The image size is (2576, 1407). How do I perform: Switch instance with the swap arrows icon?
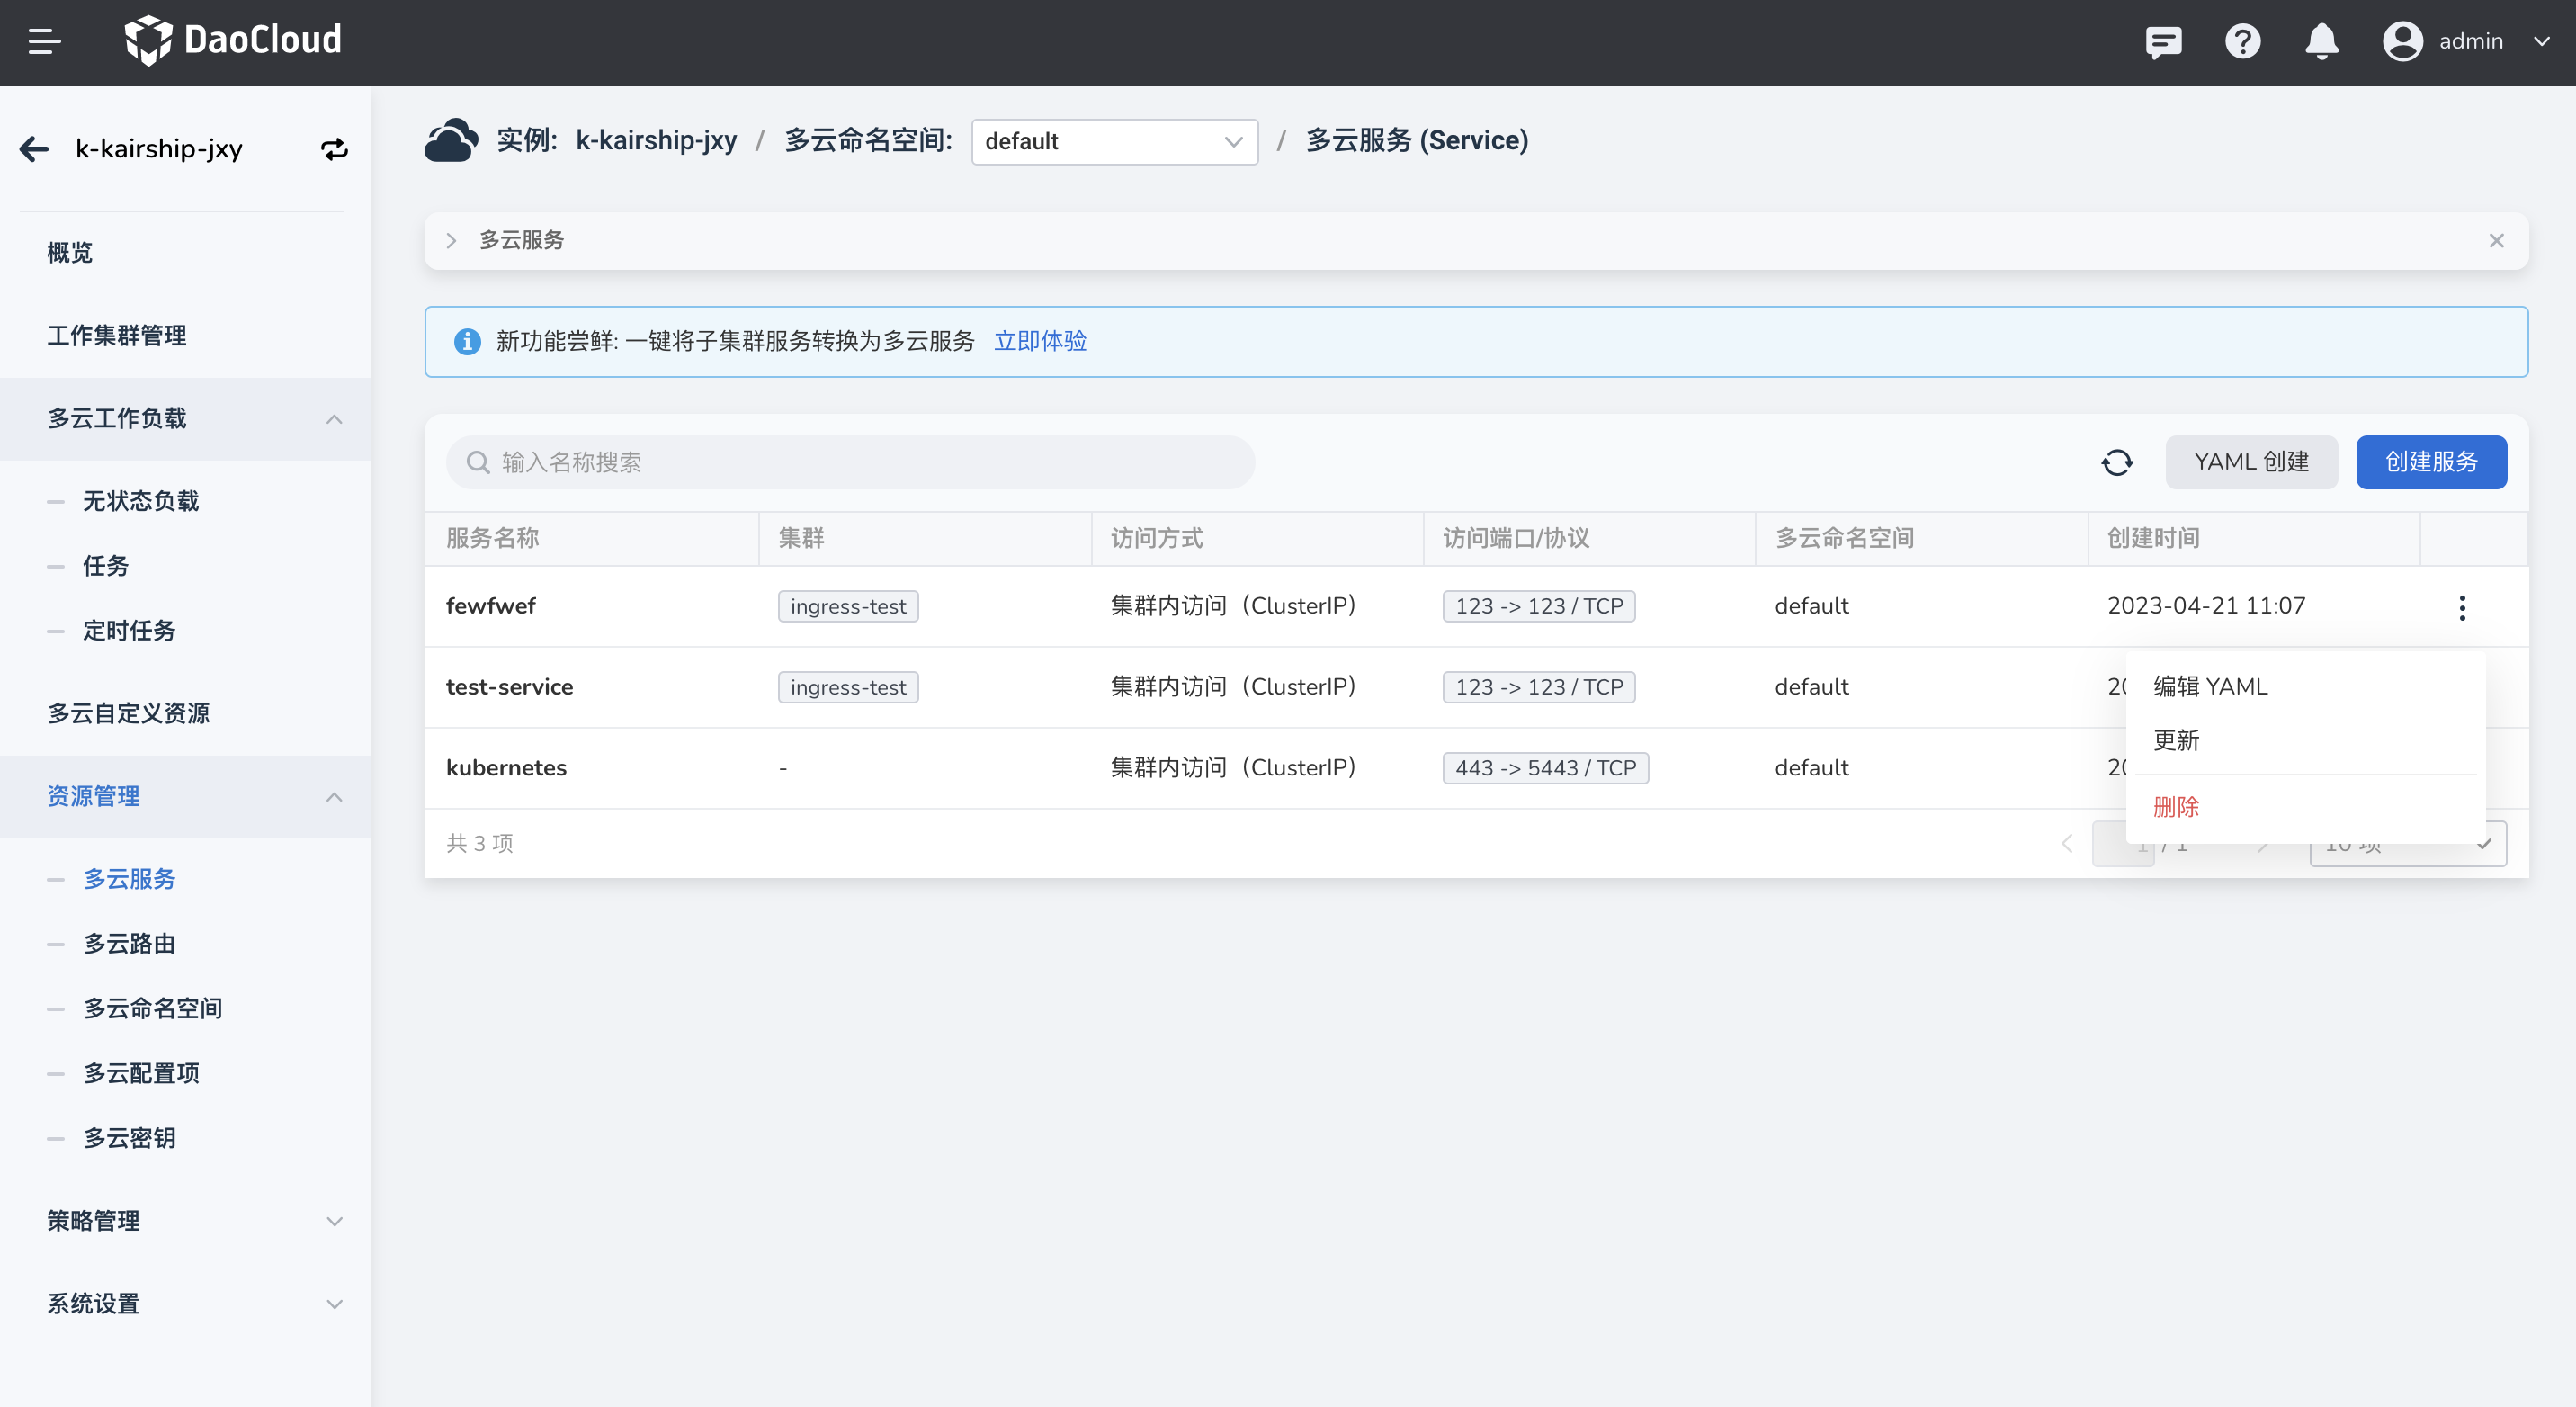[334, 149]
